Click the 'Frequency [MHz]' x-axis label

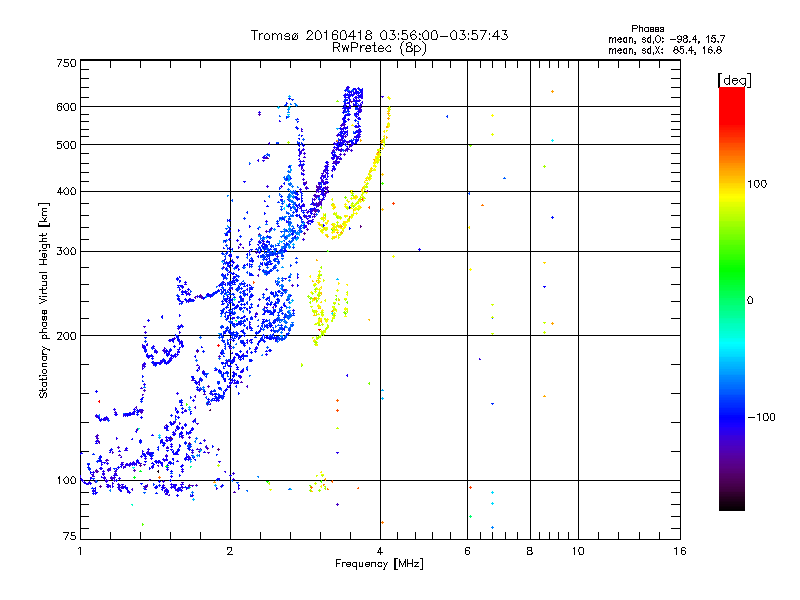pyautogui.click(x=379, y=564)
